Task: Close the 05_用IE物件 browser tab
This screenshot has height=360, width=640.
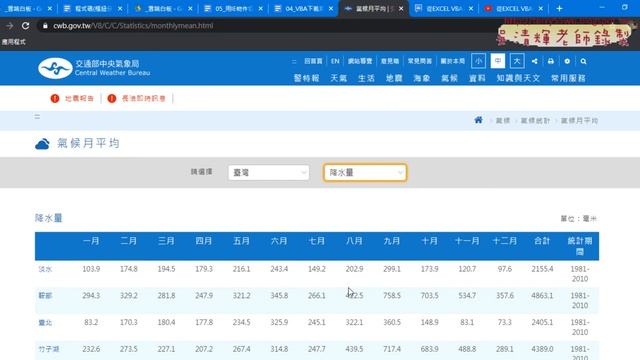Action: click(260, 8)
